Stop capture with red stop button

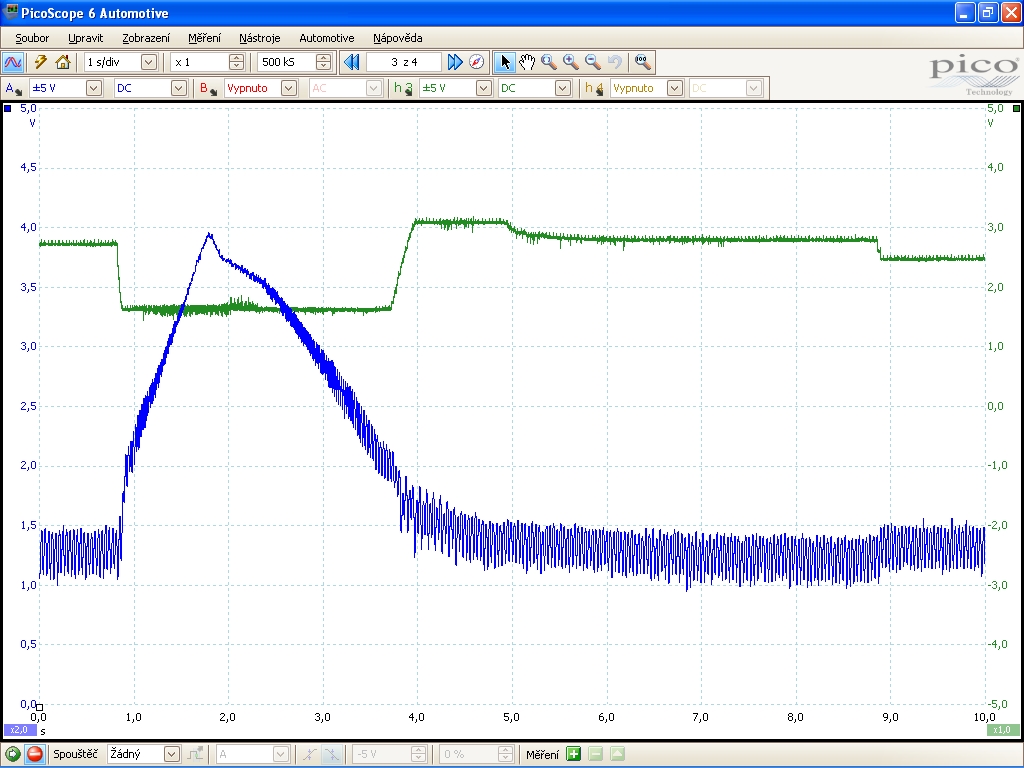[x=34, y=754]
